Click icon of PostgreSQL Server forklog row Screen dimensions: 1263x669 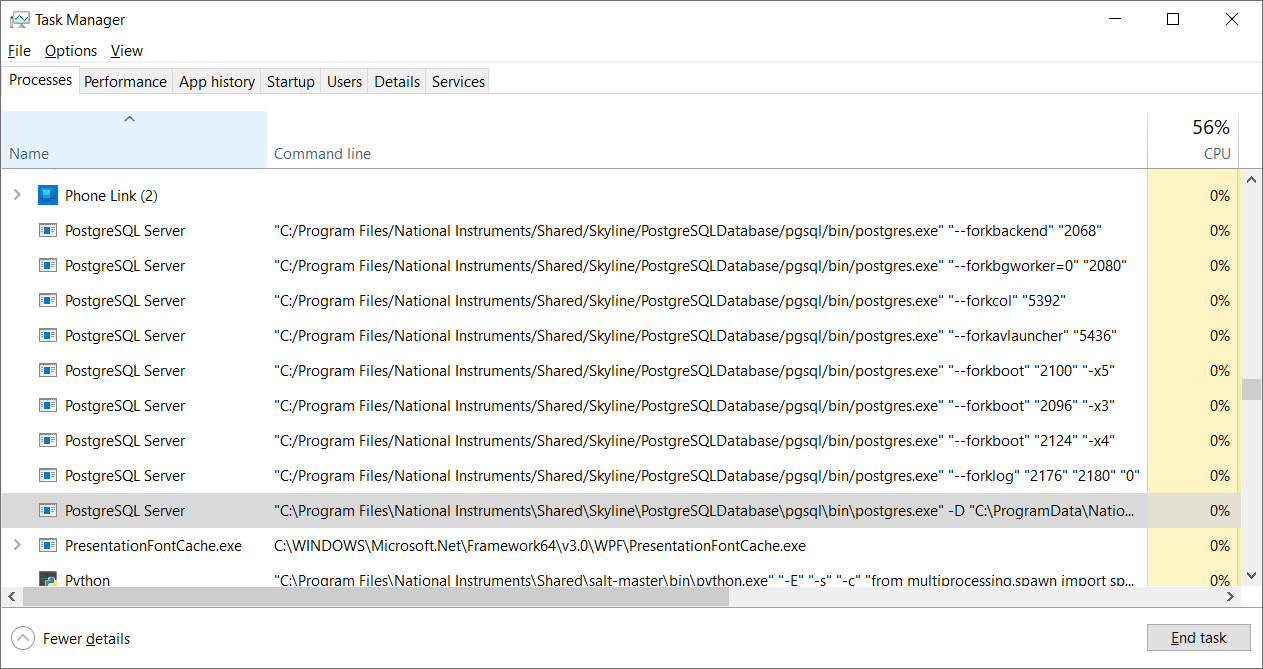tap(48, 475)
